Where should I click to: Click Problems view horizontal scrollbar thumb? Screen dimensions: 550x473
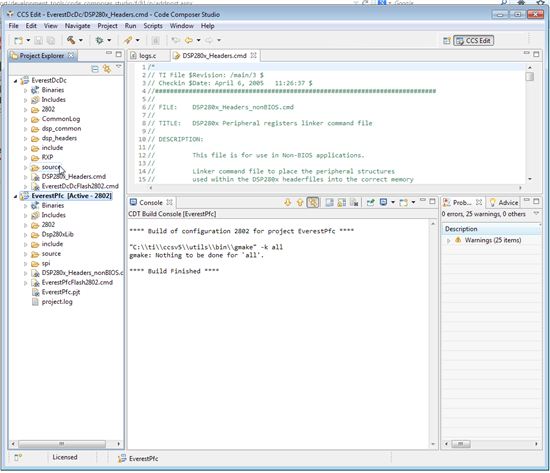pyautogui.click(x=461, y=444)
